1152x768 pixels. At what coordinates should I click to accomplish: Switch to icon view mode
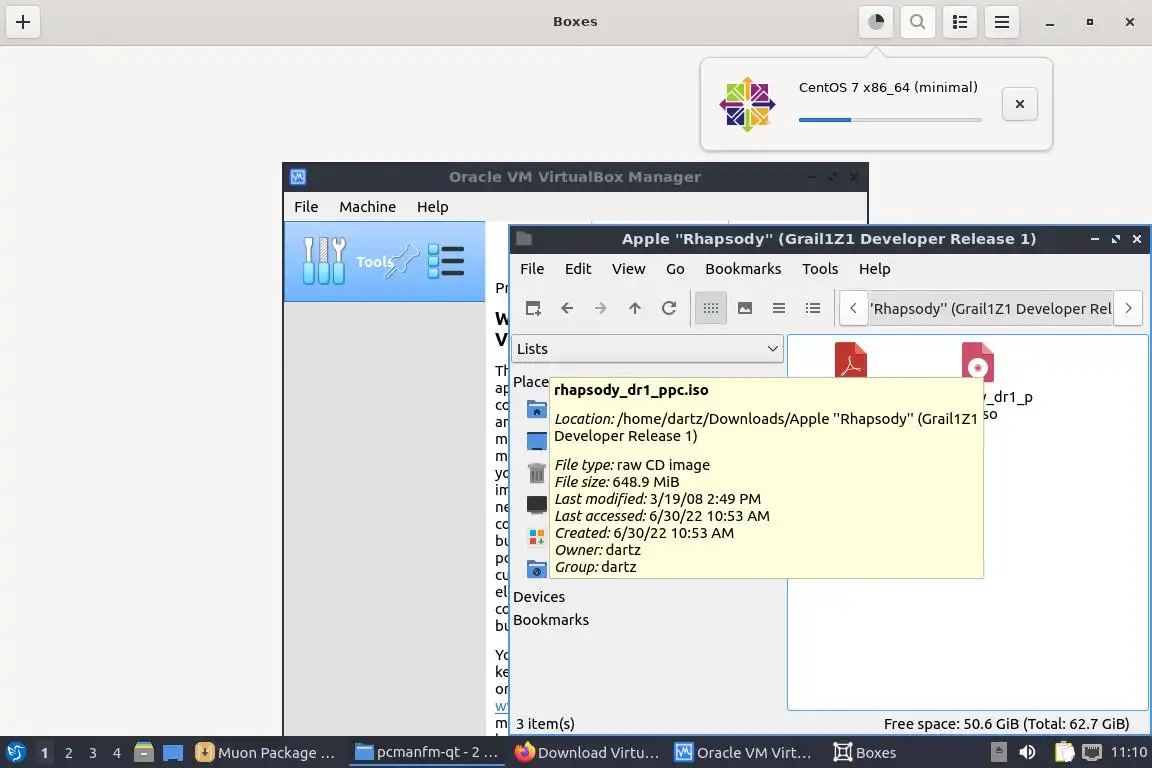click(x=710, y=309)
